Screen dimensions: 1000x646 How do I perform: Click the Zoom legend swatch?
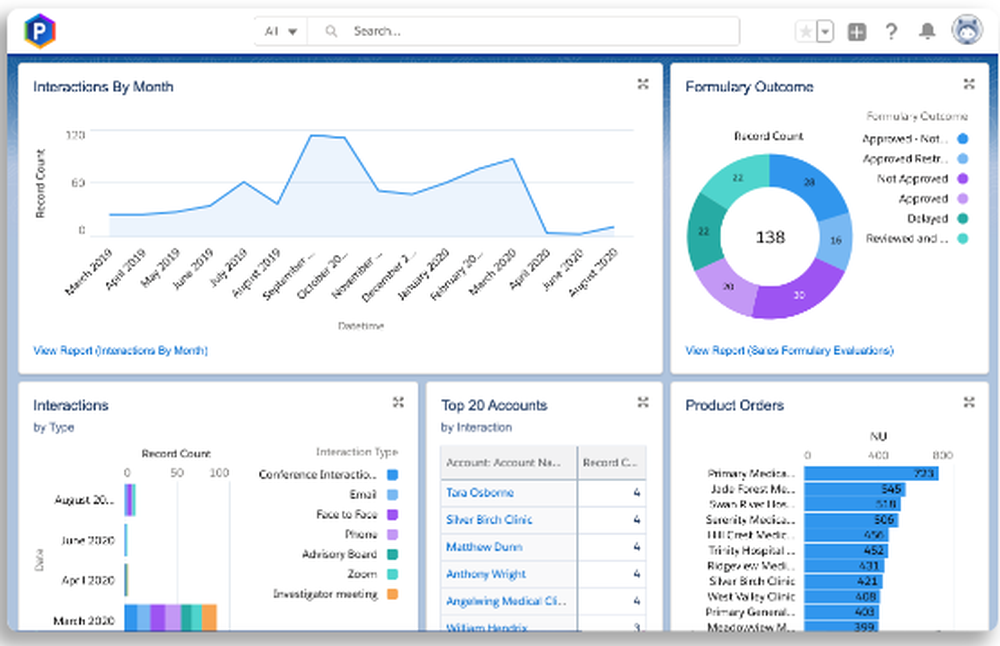click(x=393, y=574)
